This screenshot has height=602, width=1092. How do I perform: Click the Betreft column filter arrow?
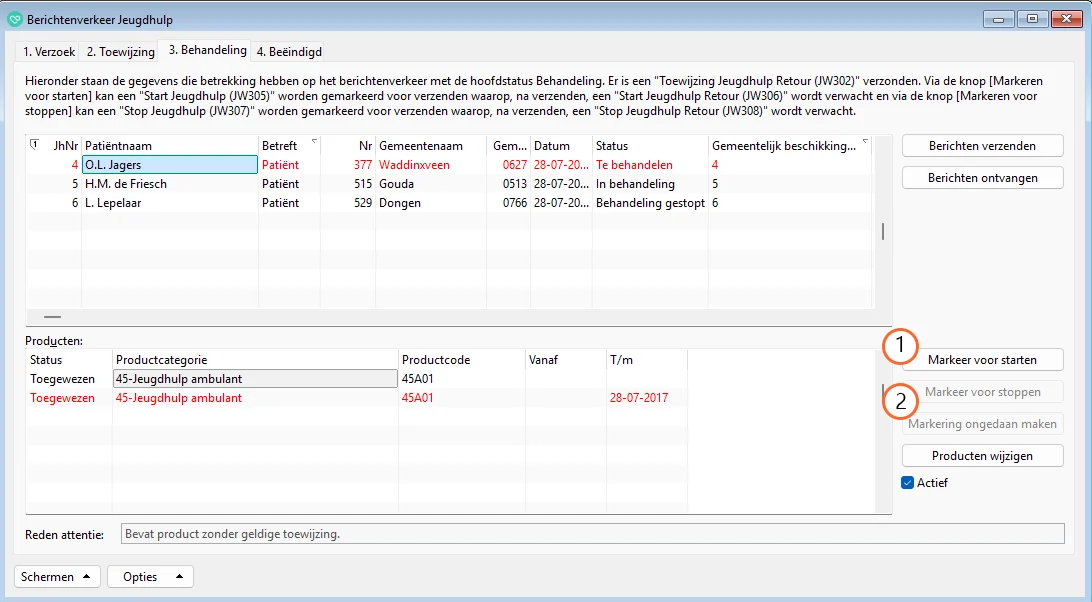314,142
